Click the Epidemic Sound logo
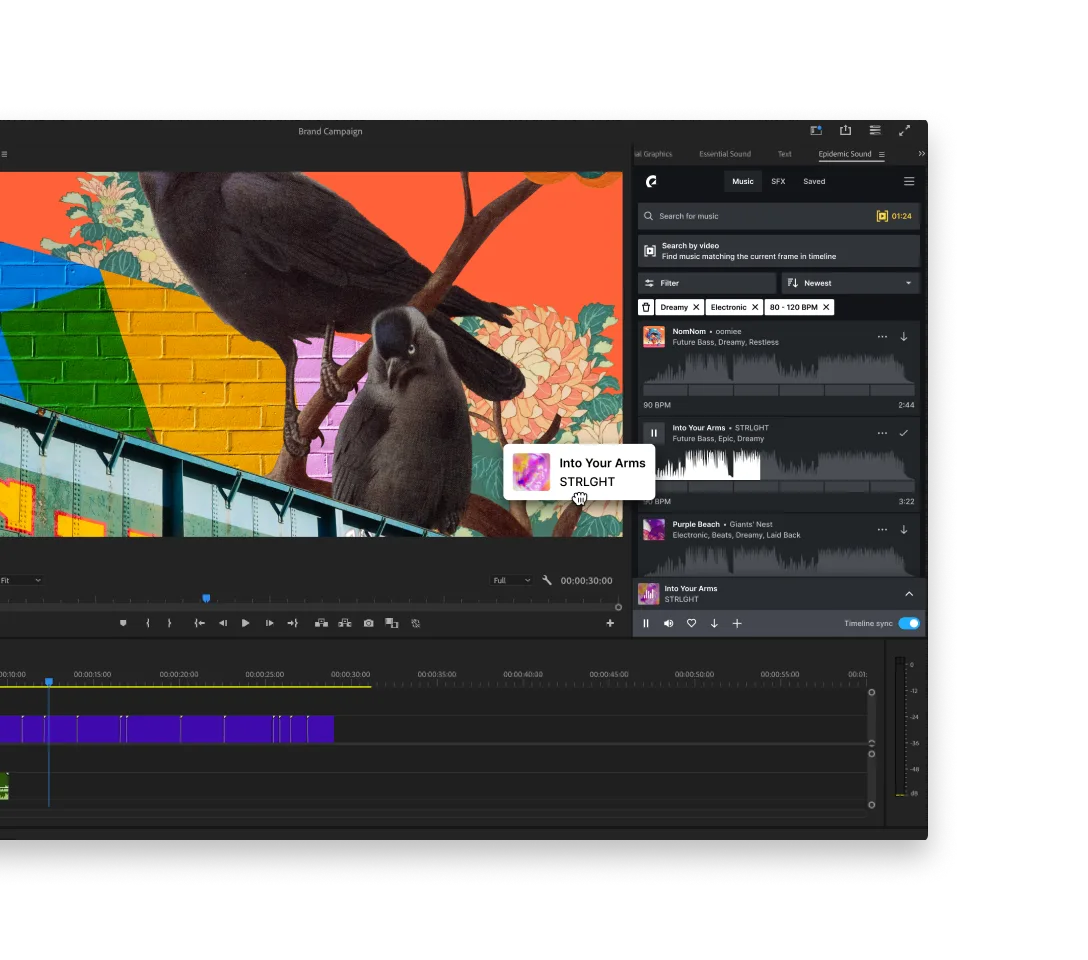 (x=651, y=181)
